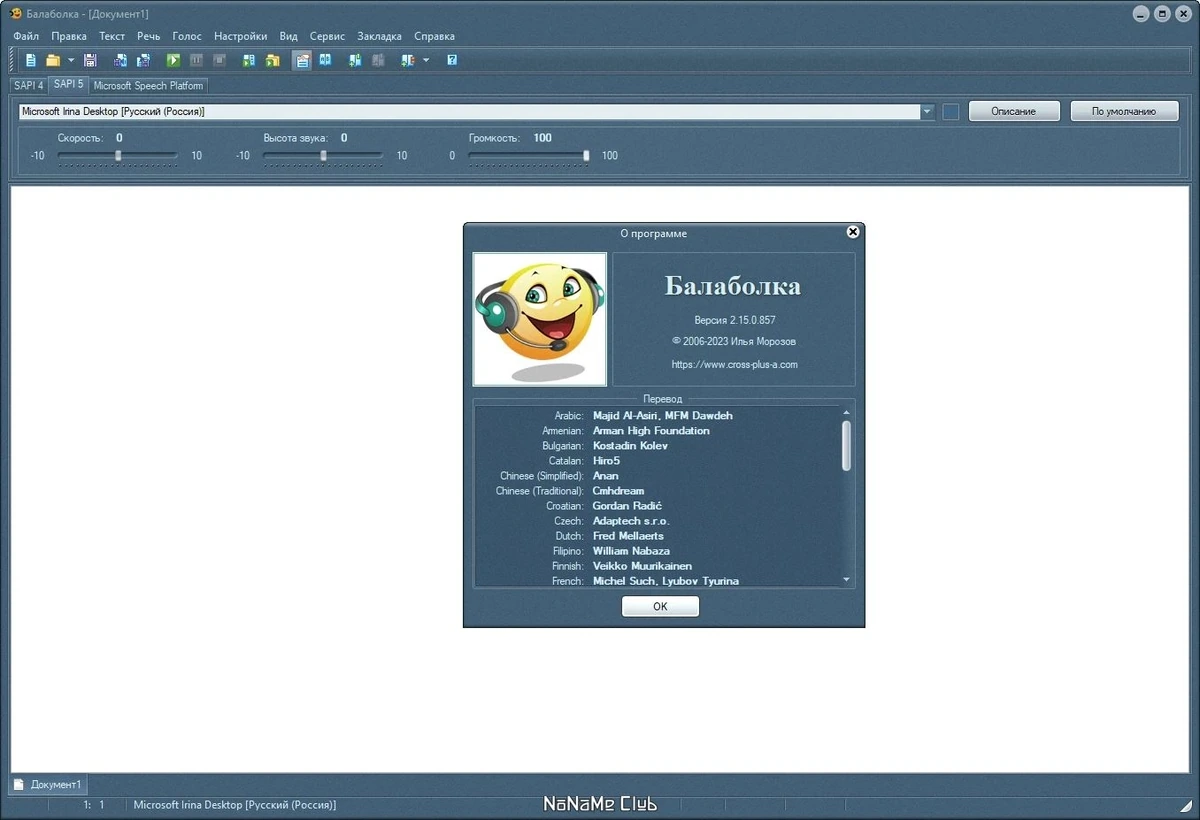Select the Finnish: Veikko Muurikainen row
The image size is (1200, 820).
pos(657,566)
